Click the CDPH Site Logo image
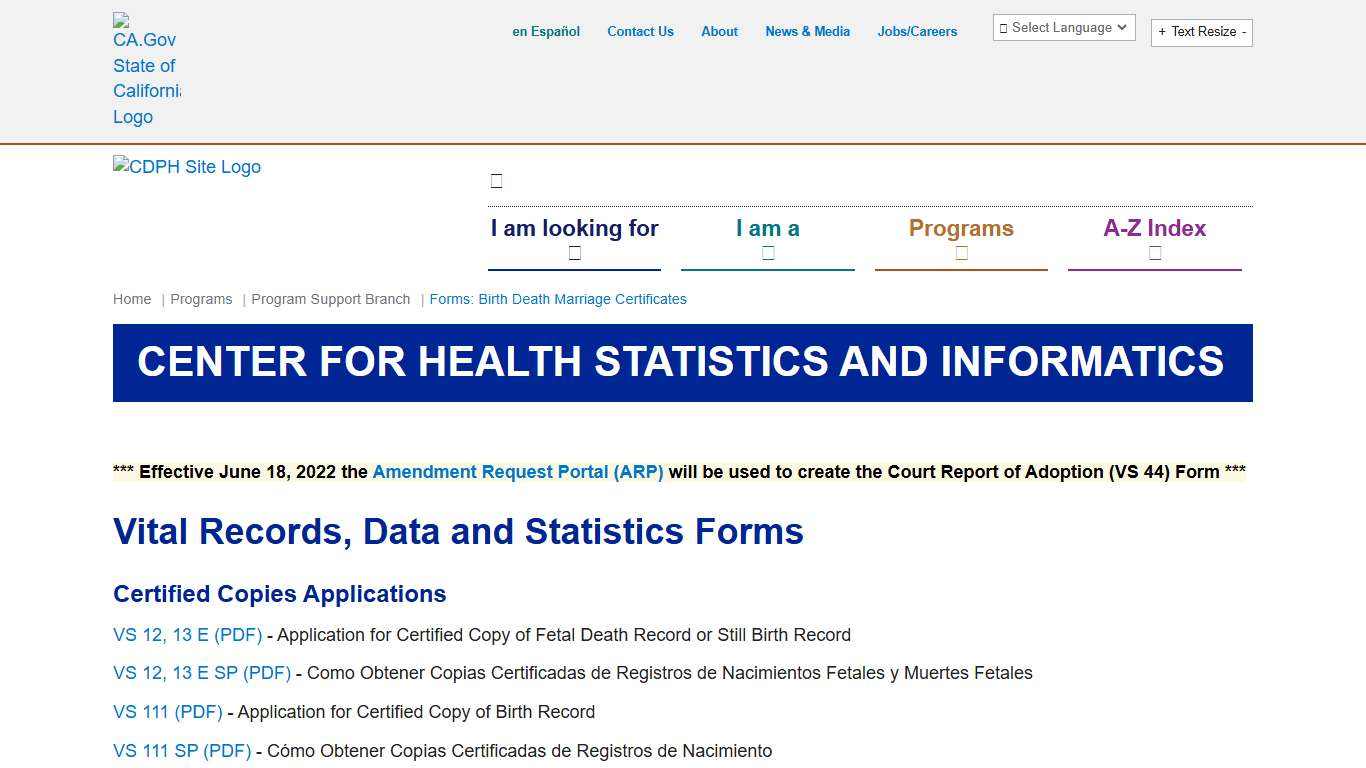The image size is (1366, 768). [187, 167]
